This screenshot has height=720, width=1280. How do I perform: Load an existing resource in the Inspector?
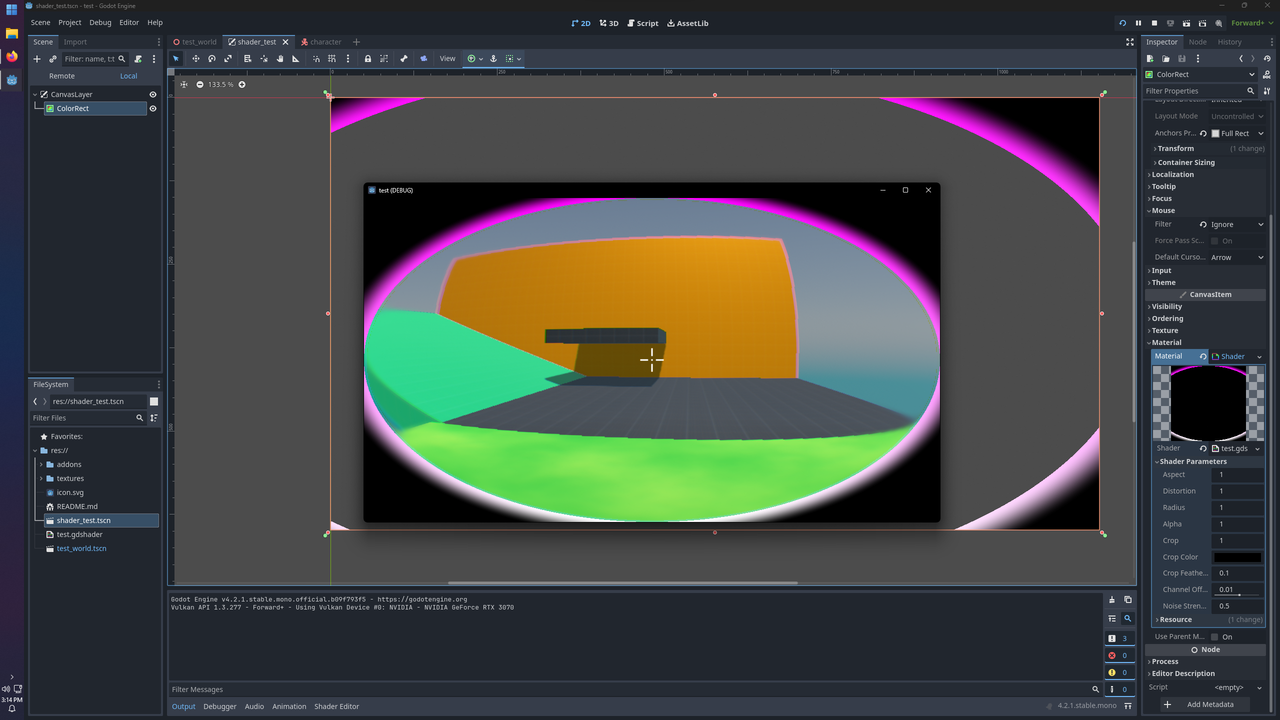(x=1166, y=59)
